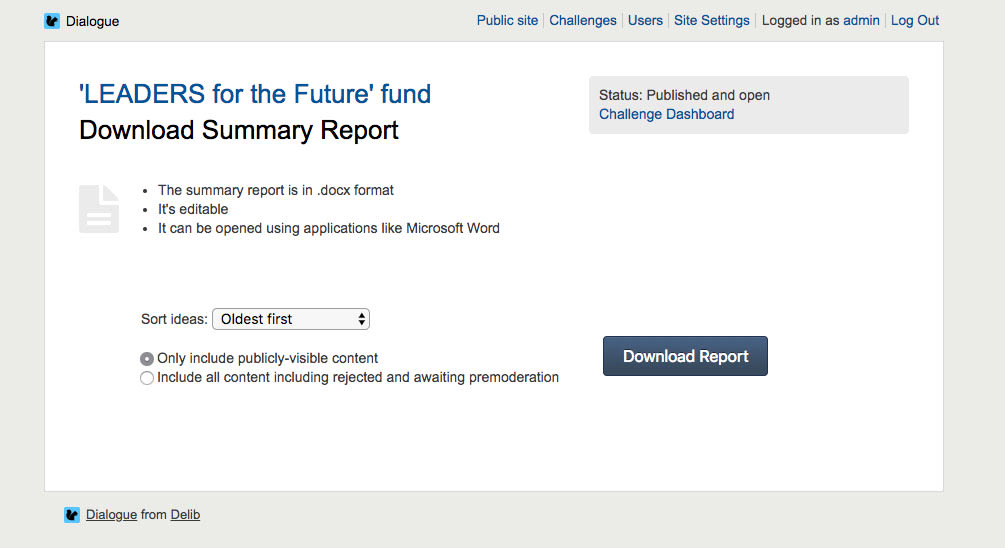Click 'The summary report is in .docx format'

[x=276, y=190]
